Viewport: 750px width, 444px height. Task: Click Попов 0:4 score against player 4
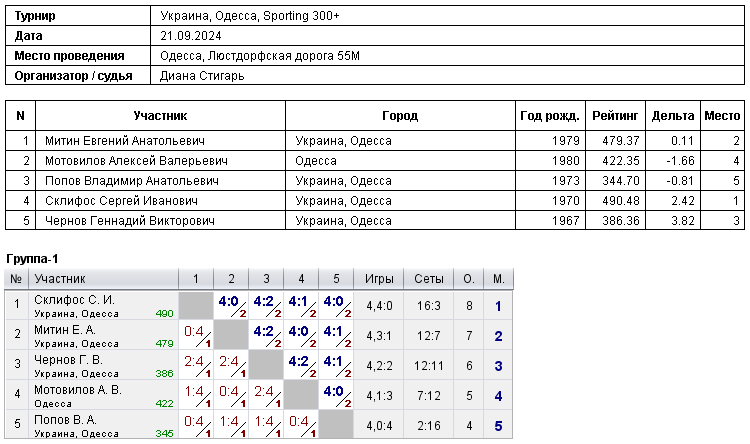(x=298, y=421)
